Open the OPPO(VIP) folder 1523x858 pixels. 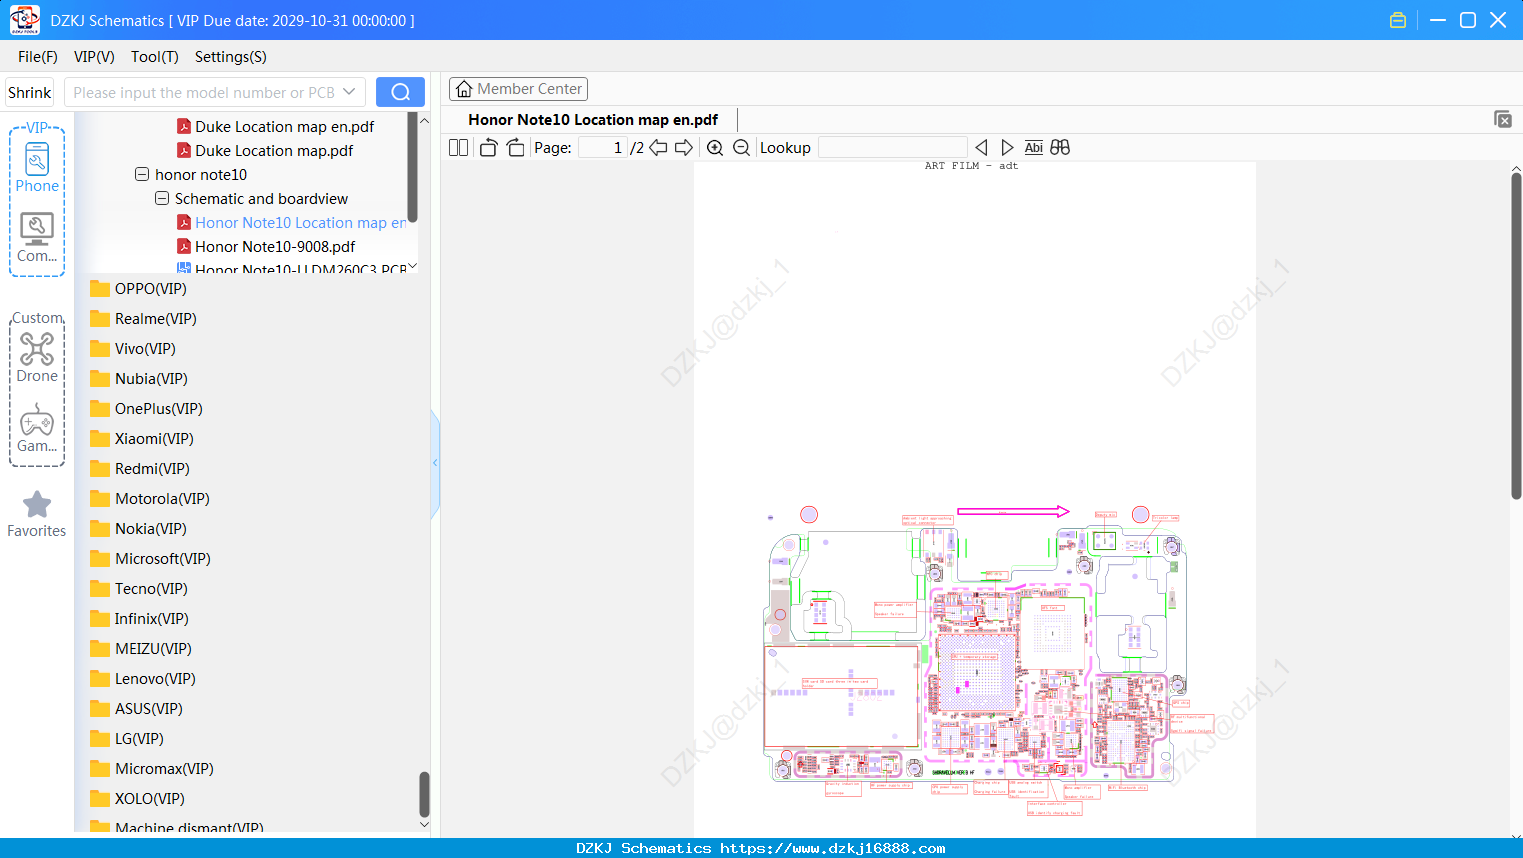[x=138, y=288]
